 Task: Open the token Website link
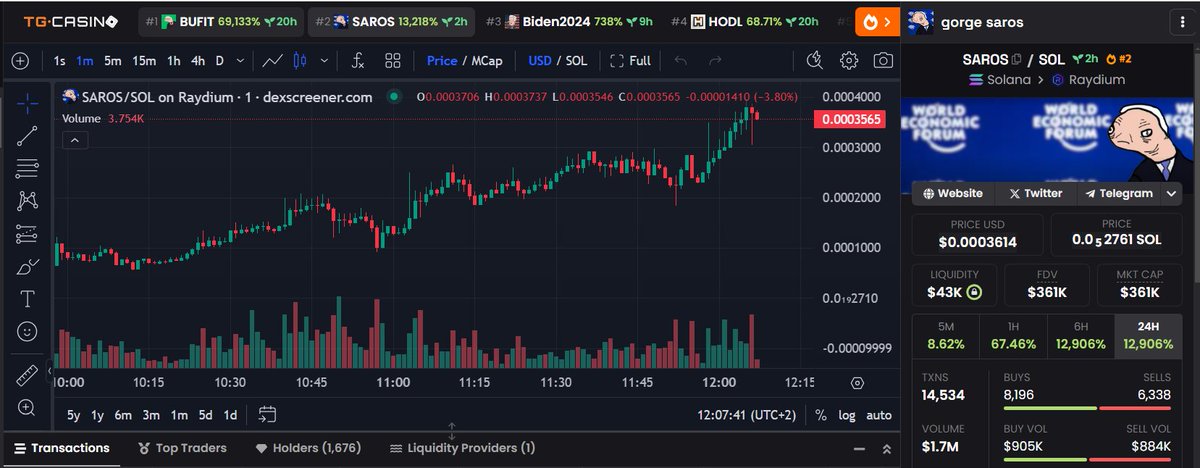[953, 194]
